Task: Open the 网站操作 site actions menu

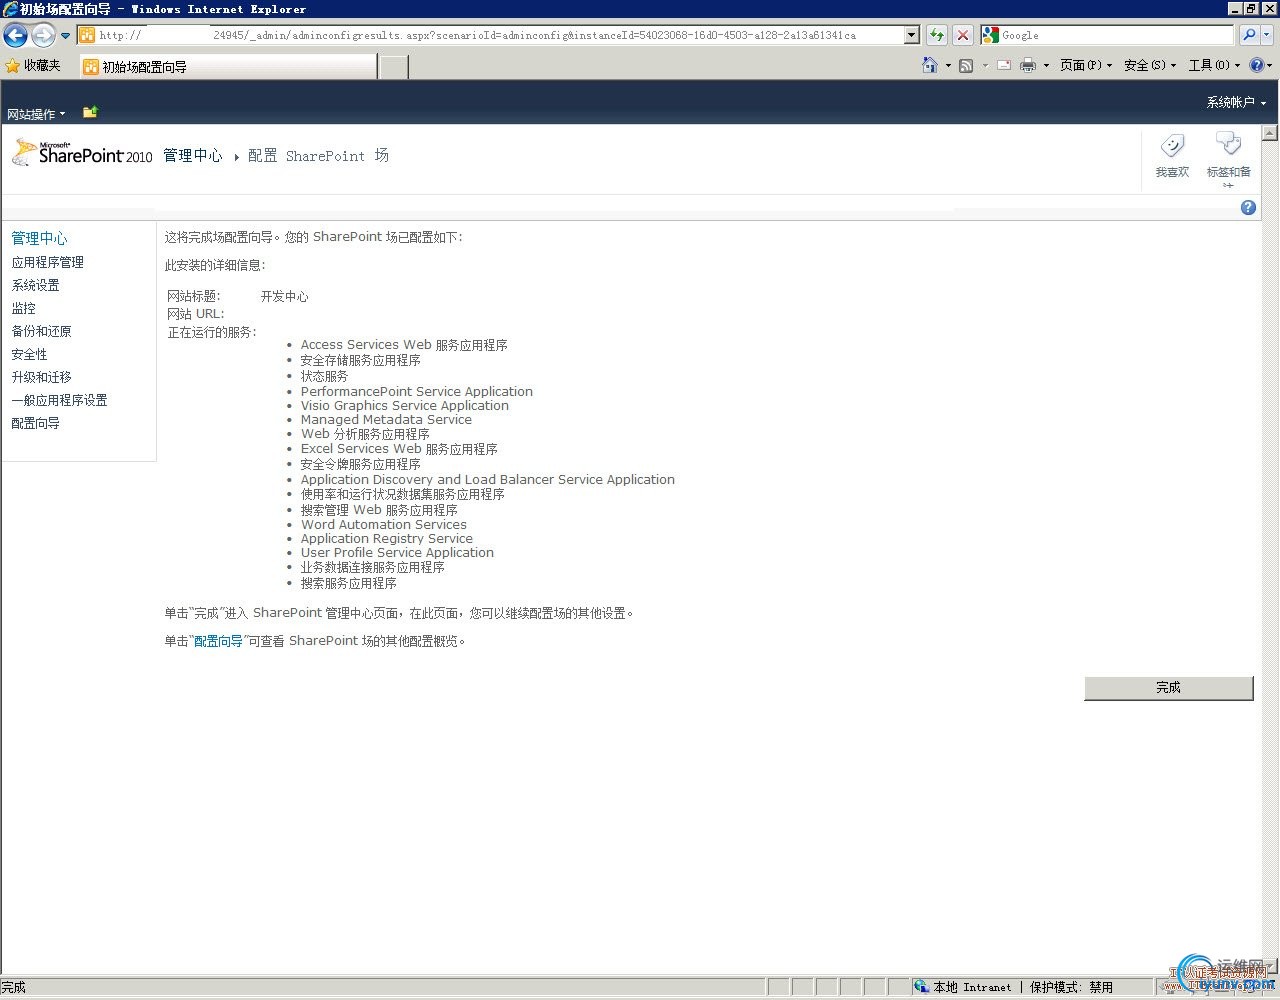Action: pyautogui.click(x=36, y=114)
